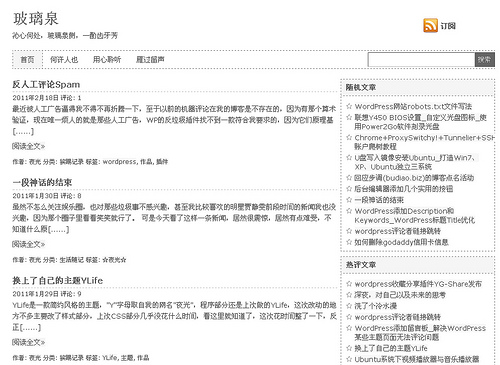Screen dimensions: 500x365
Task: Open hot article WordPress添加留言板
Action: [x=420, y=332]
